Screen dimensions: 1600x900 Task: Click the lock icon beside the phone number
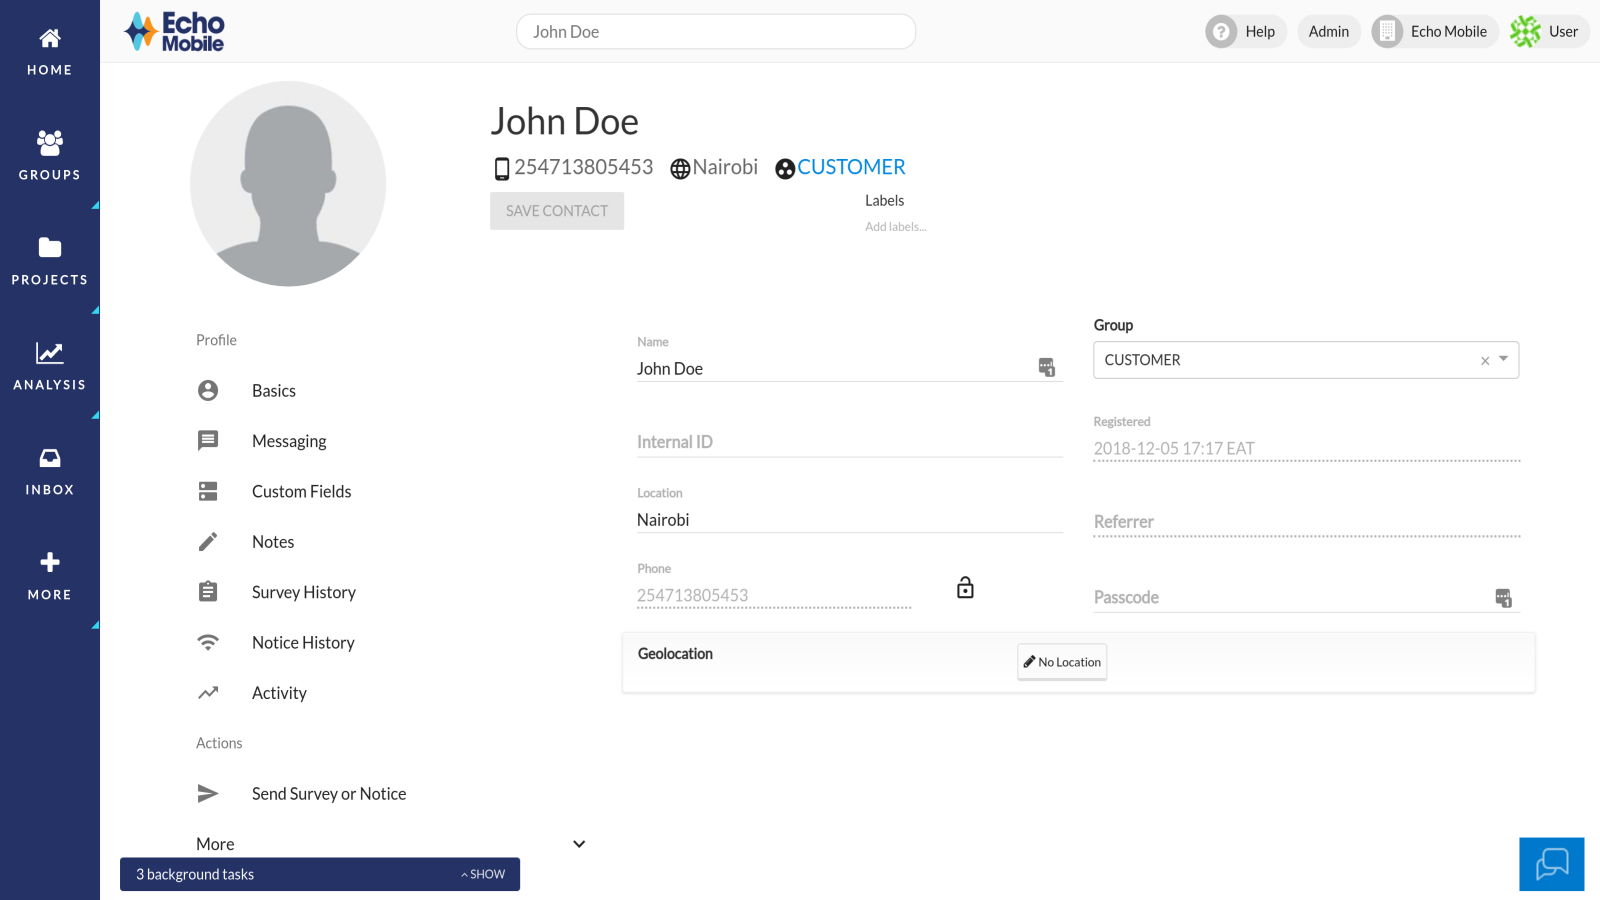tap(964, 588)
